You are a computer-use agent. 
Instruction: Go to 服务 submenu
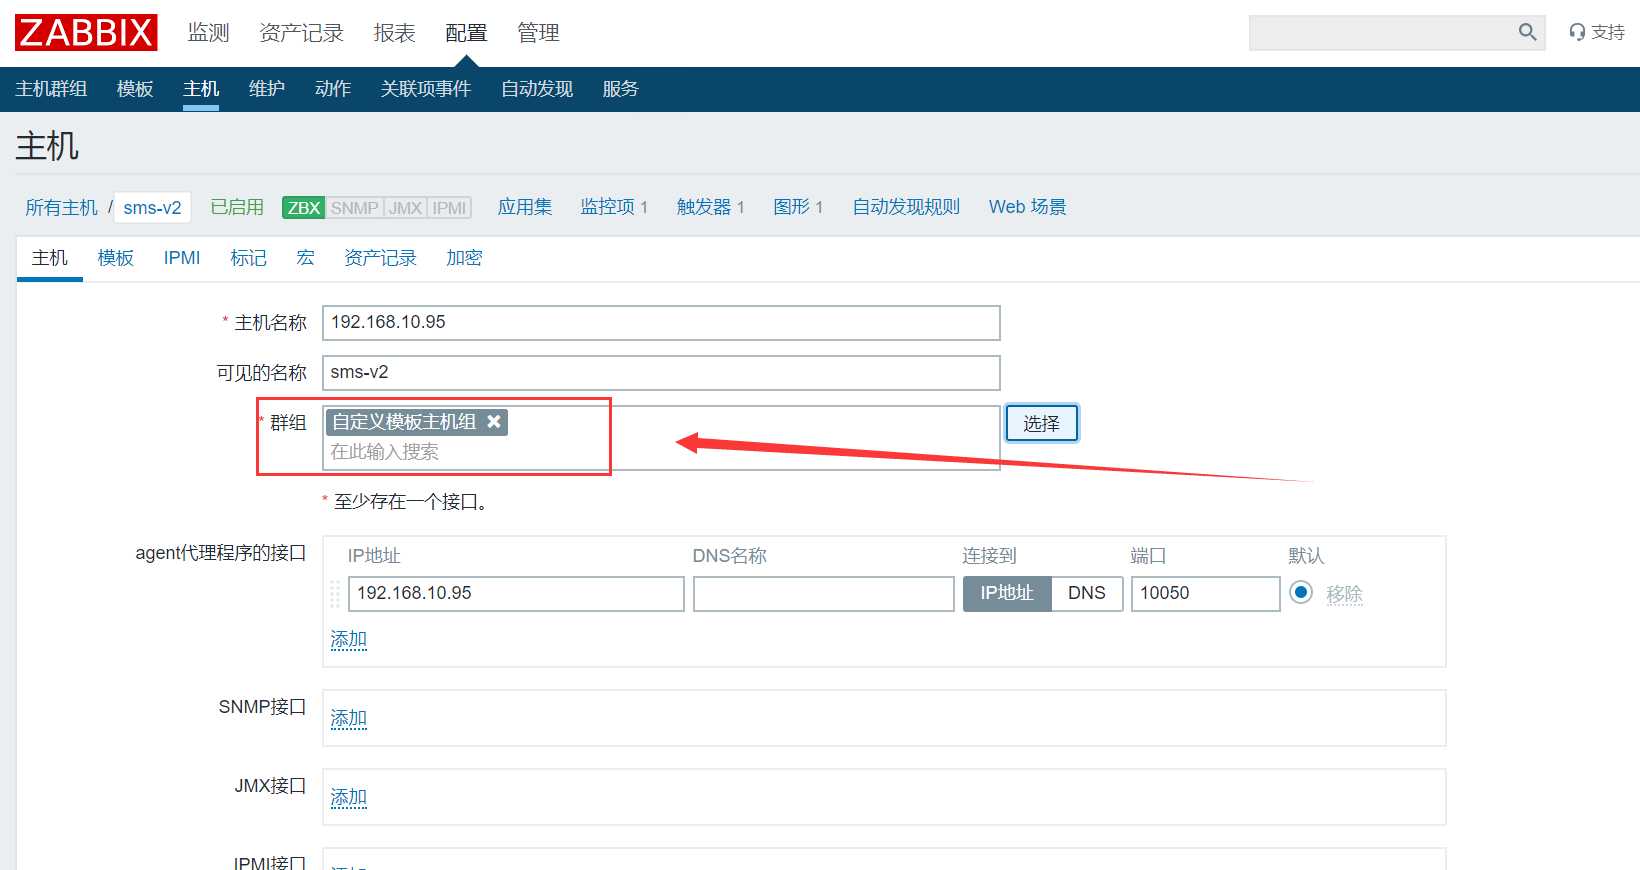(x=621, y=89)
